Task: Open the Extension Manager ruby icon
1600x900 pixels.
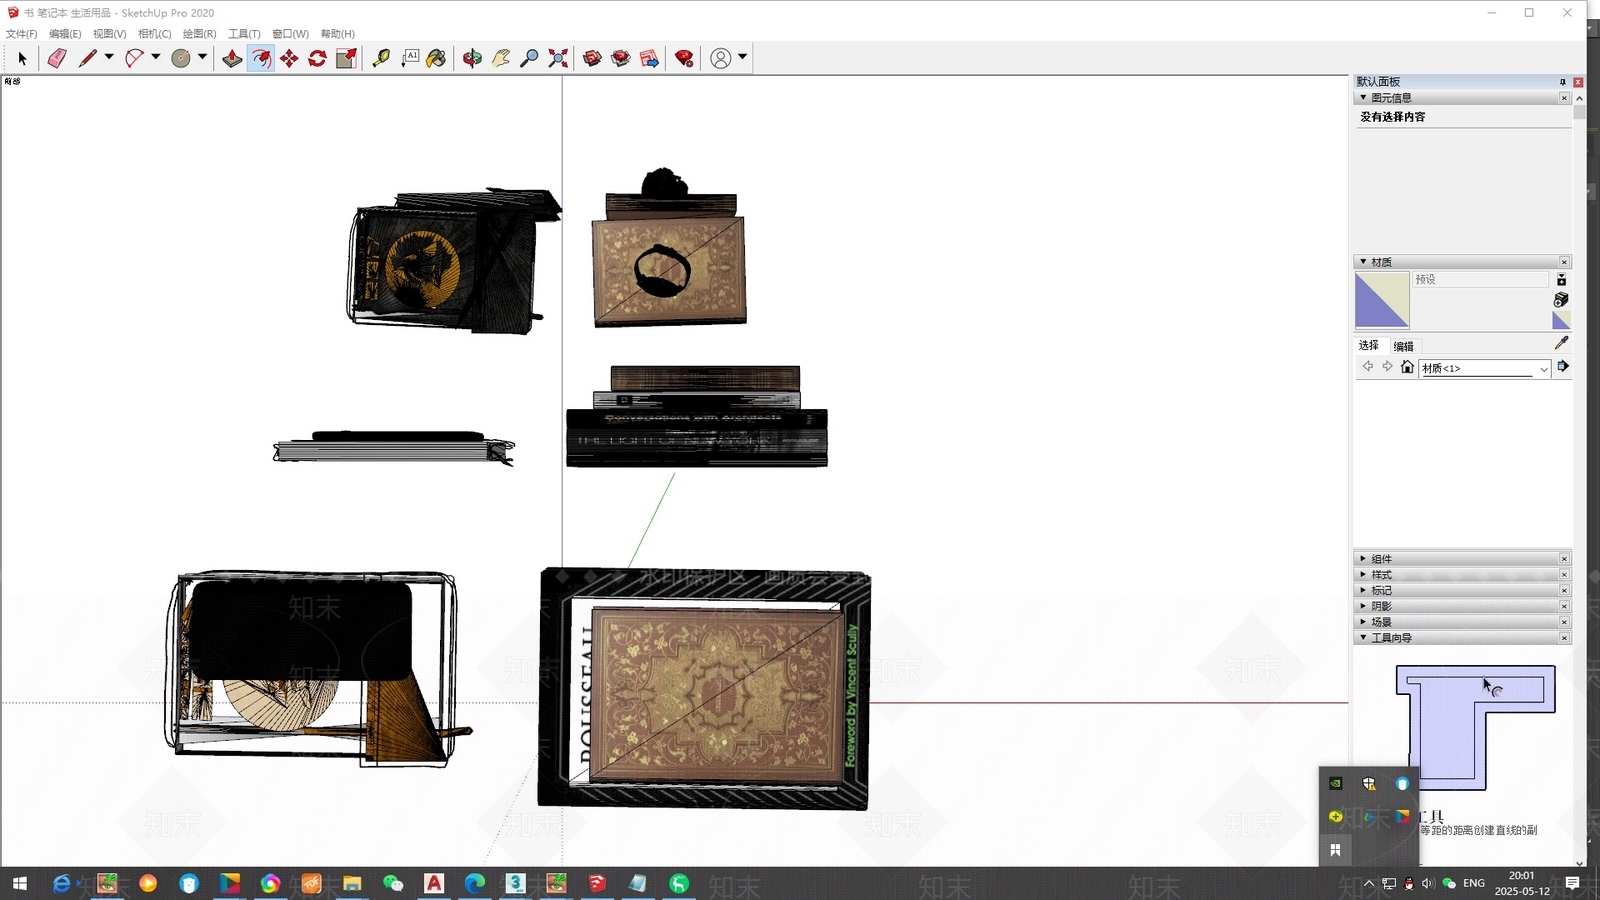Action: (x=684, y=59)
